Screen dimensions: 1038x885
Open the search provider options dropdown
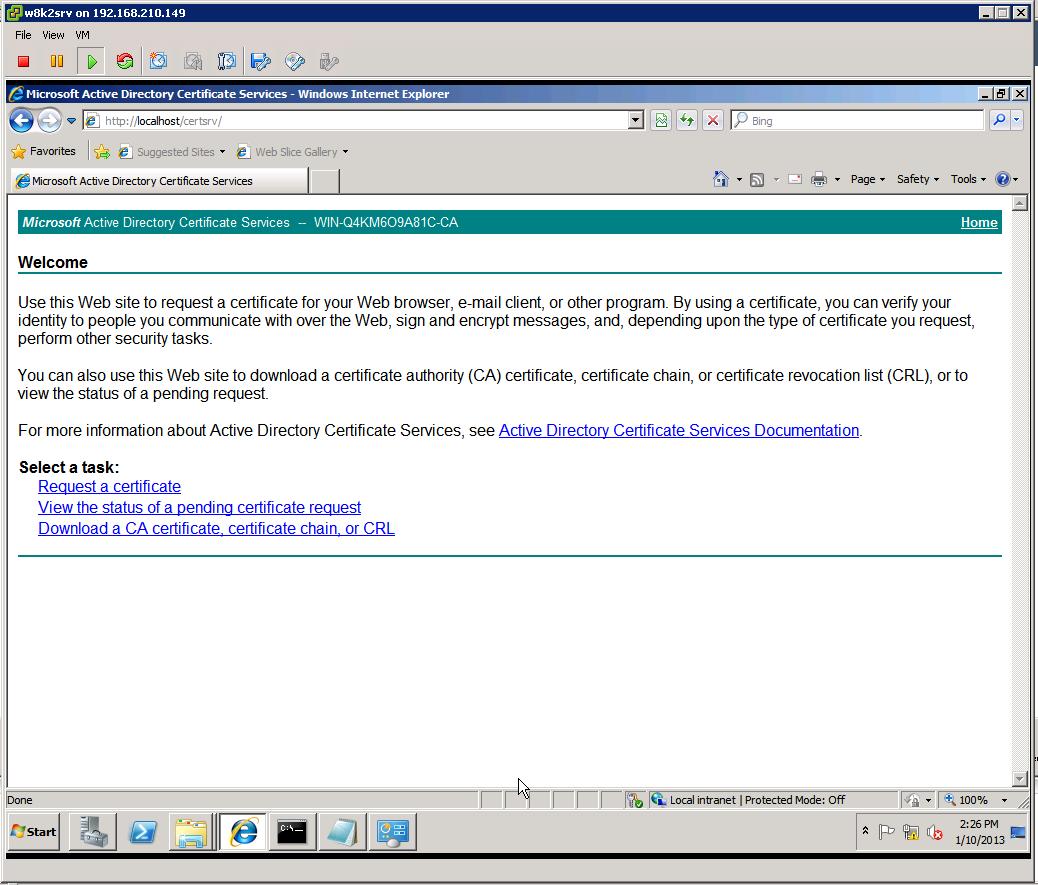[x=1017, y=120]
